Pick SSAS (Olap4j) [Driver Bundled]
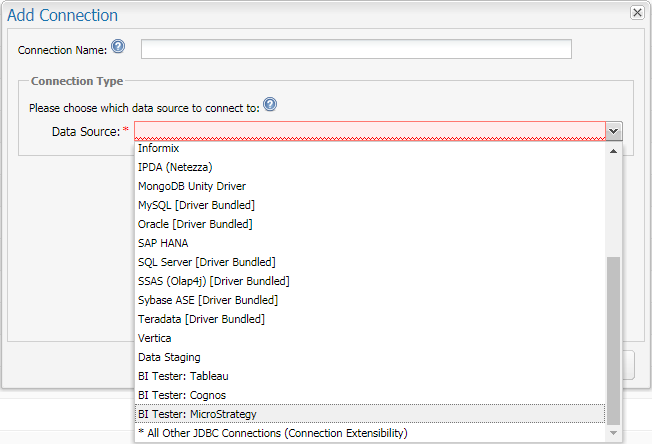 213,281
